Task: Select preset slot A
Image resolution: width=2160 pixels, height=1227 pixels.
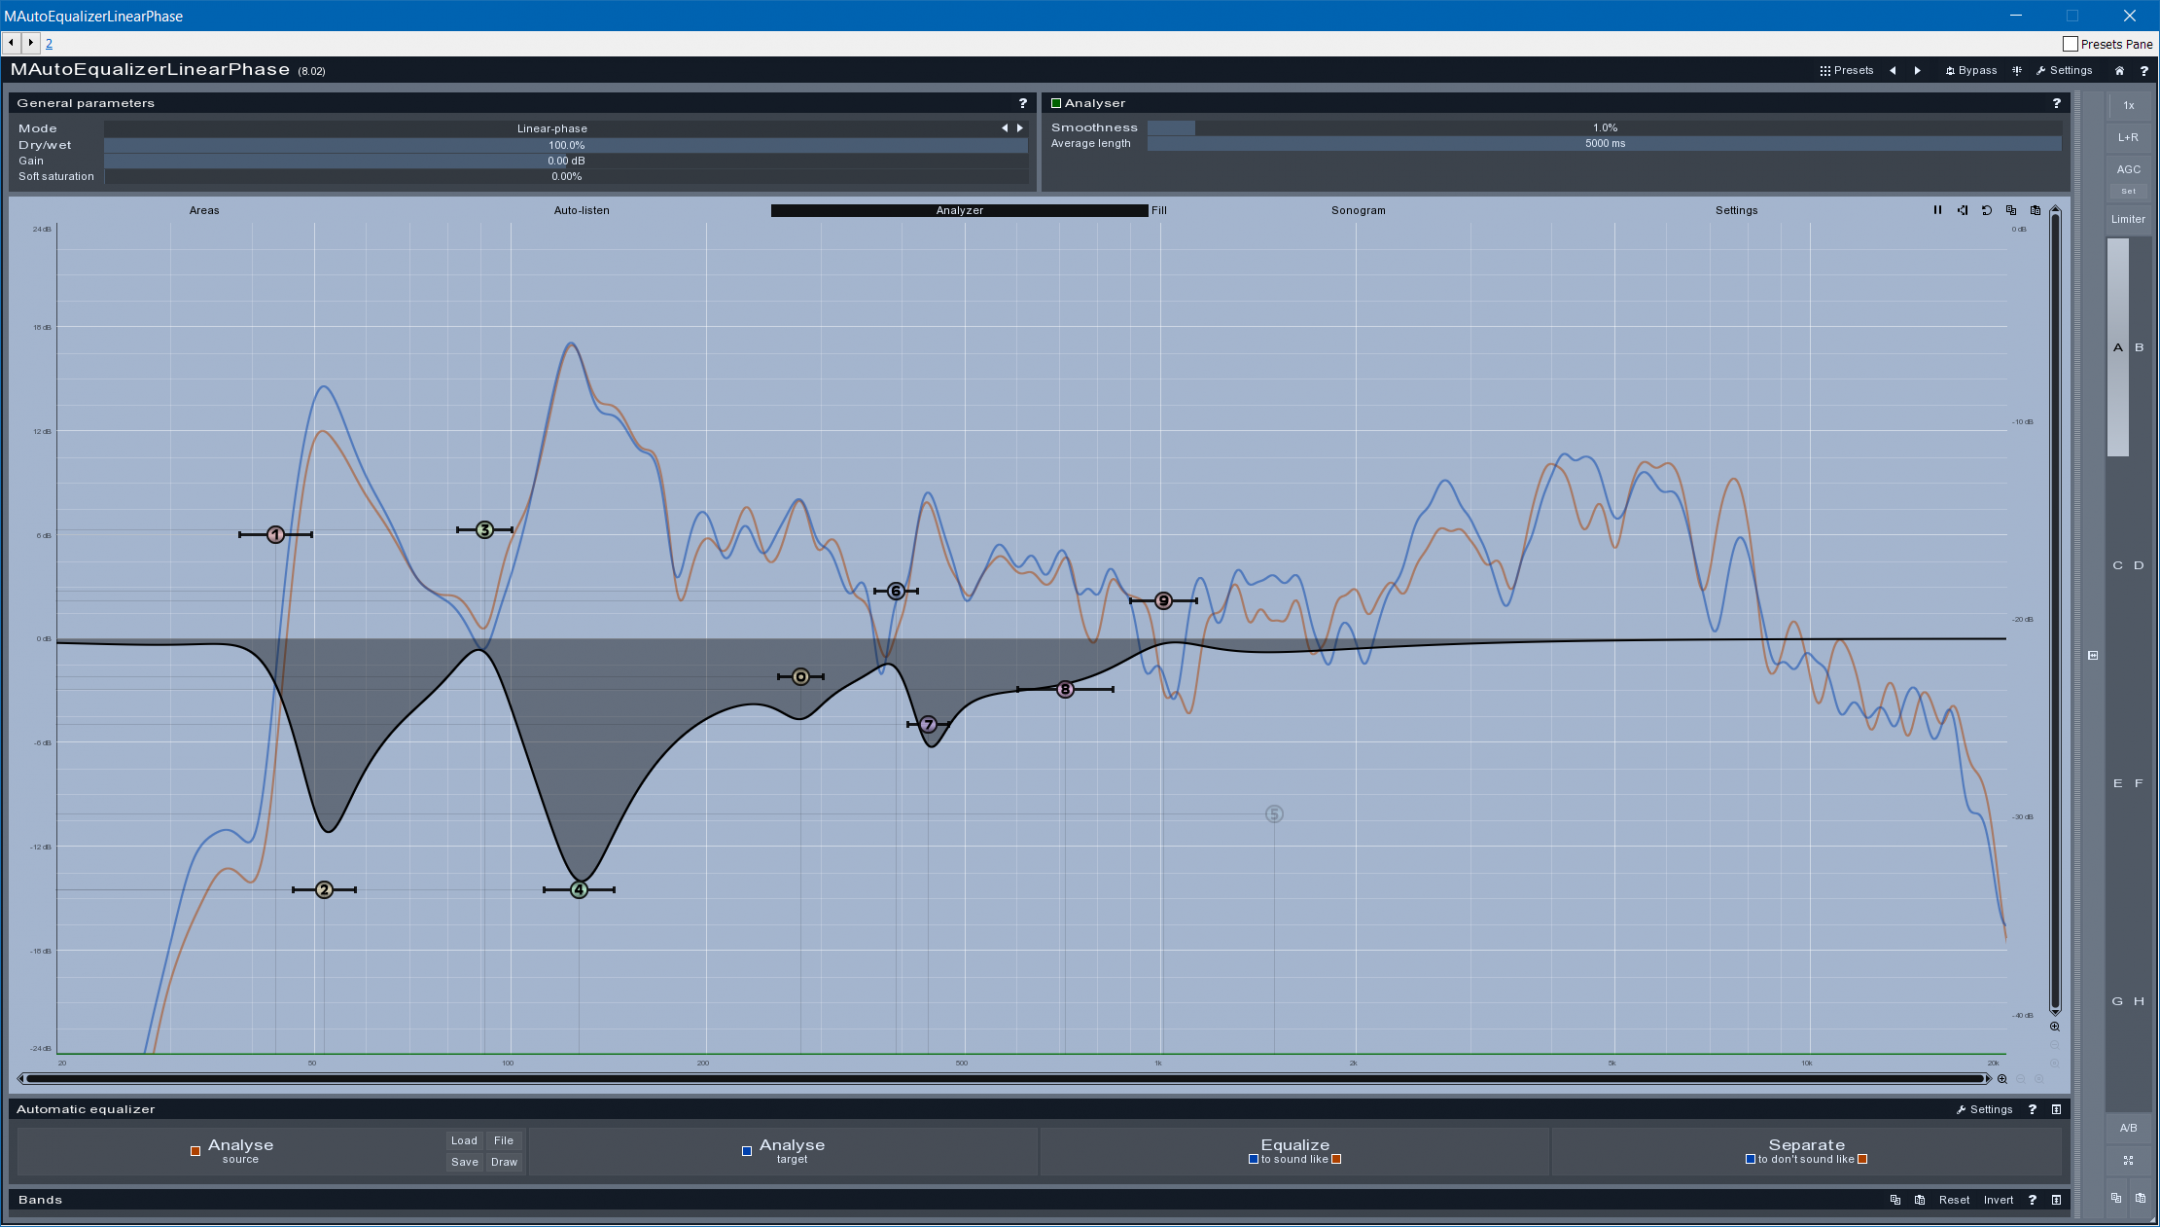Action: point(2117,347)
